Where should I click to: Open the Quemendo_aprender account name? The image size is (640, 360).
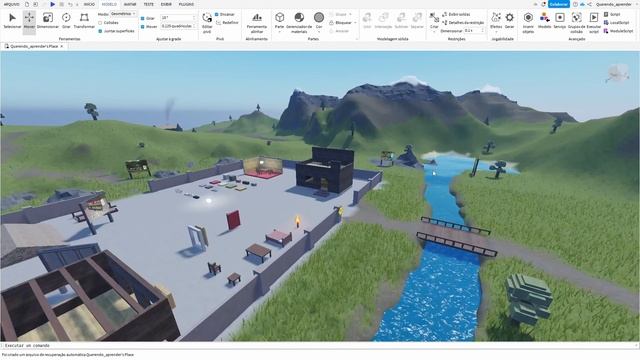pos(613,4)
